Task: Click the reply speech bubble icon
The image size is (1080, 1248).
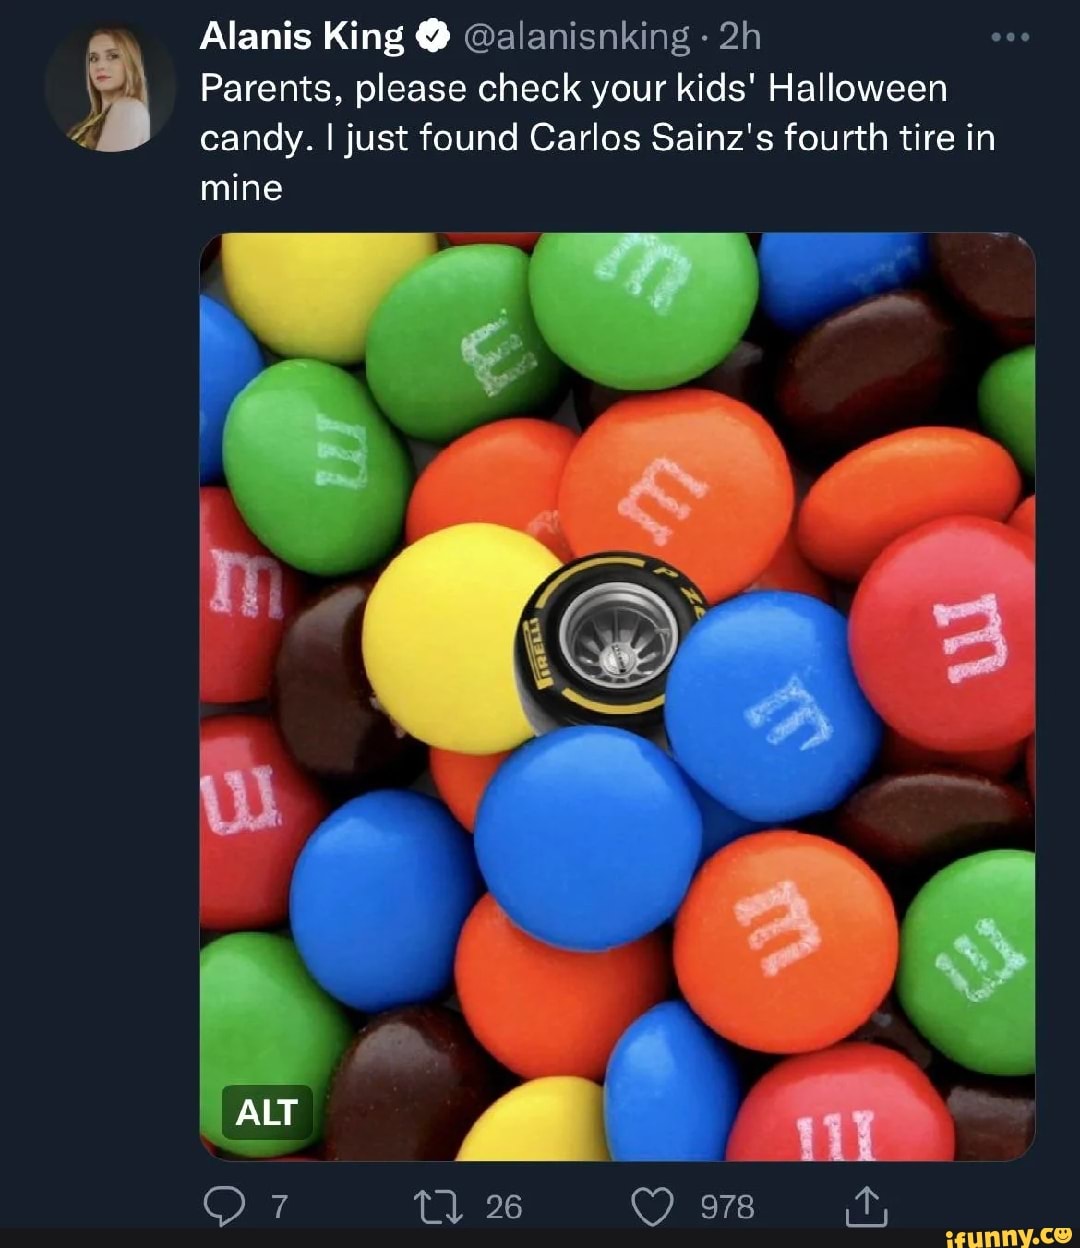Action: point(223,1207)
